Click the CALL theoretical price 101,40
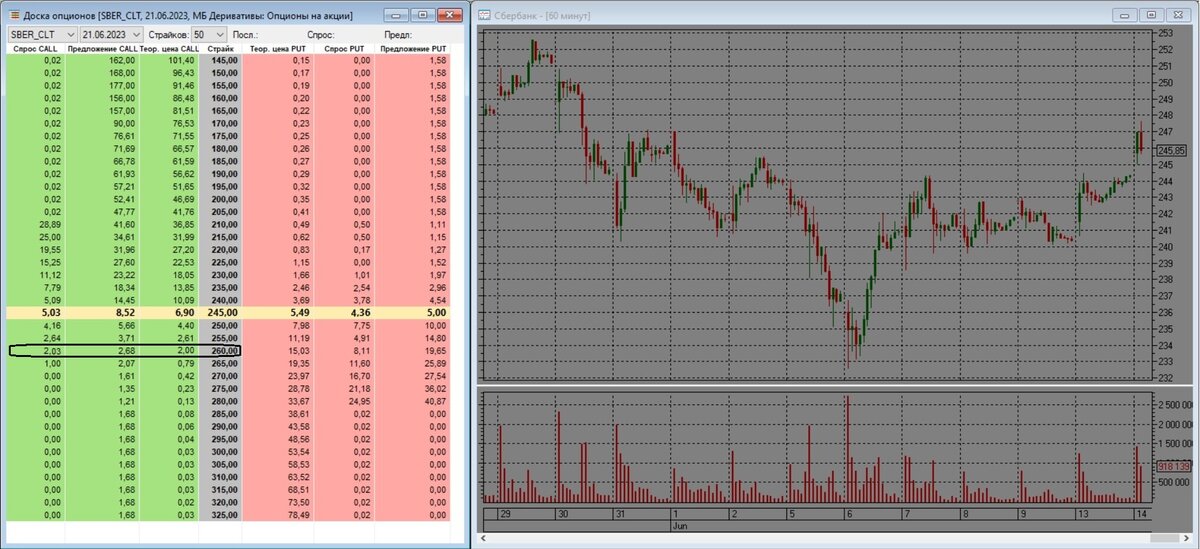This screenshot has height=549, width=1200. pos(181,60)
